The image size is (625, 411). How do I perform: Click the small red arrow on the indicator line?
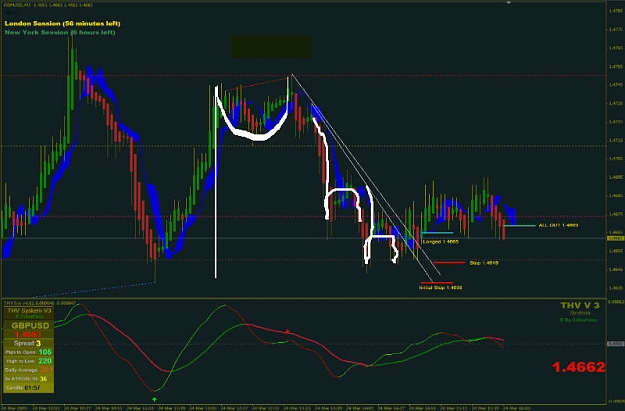[287, 331]
